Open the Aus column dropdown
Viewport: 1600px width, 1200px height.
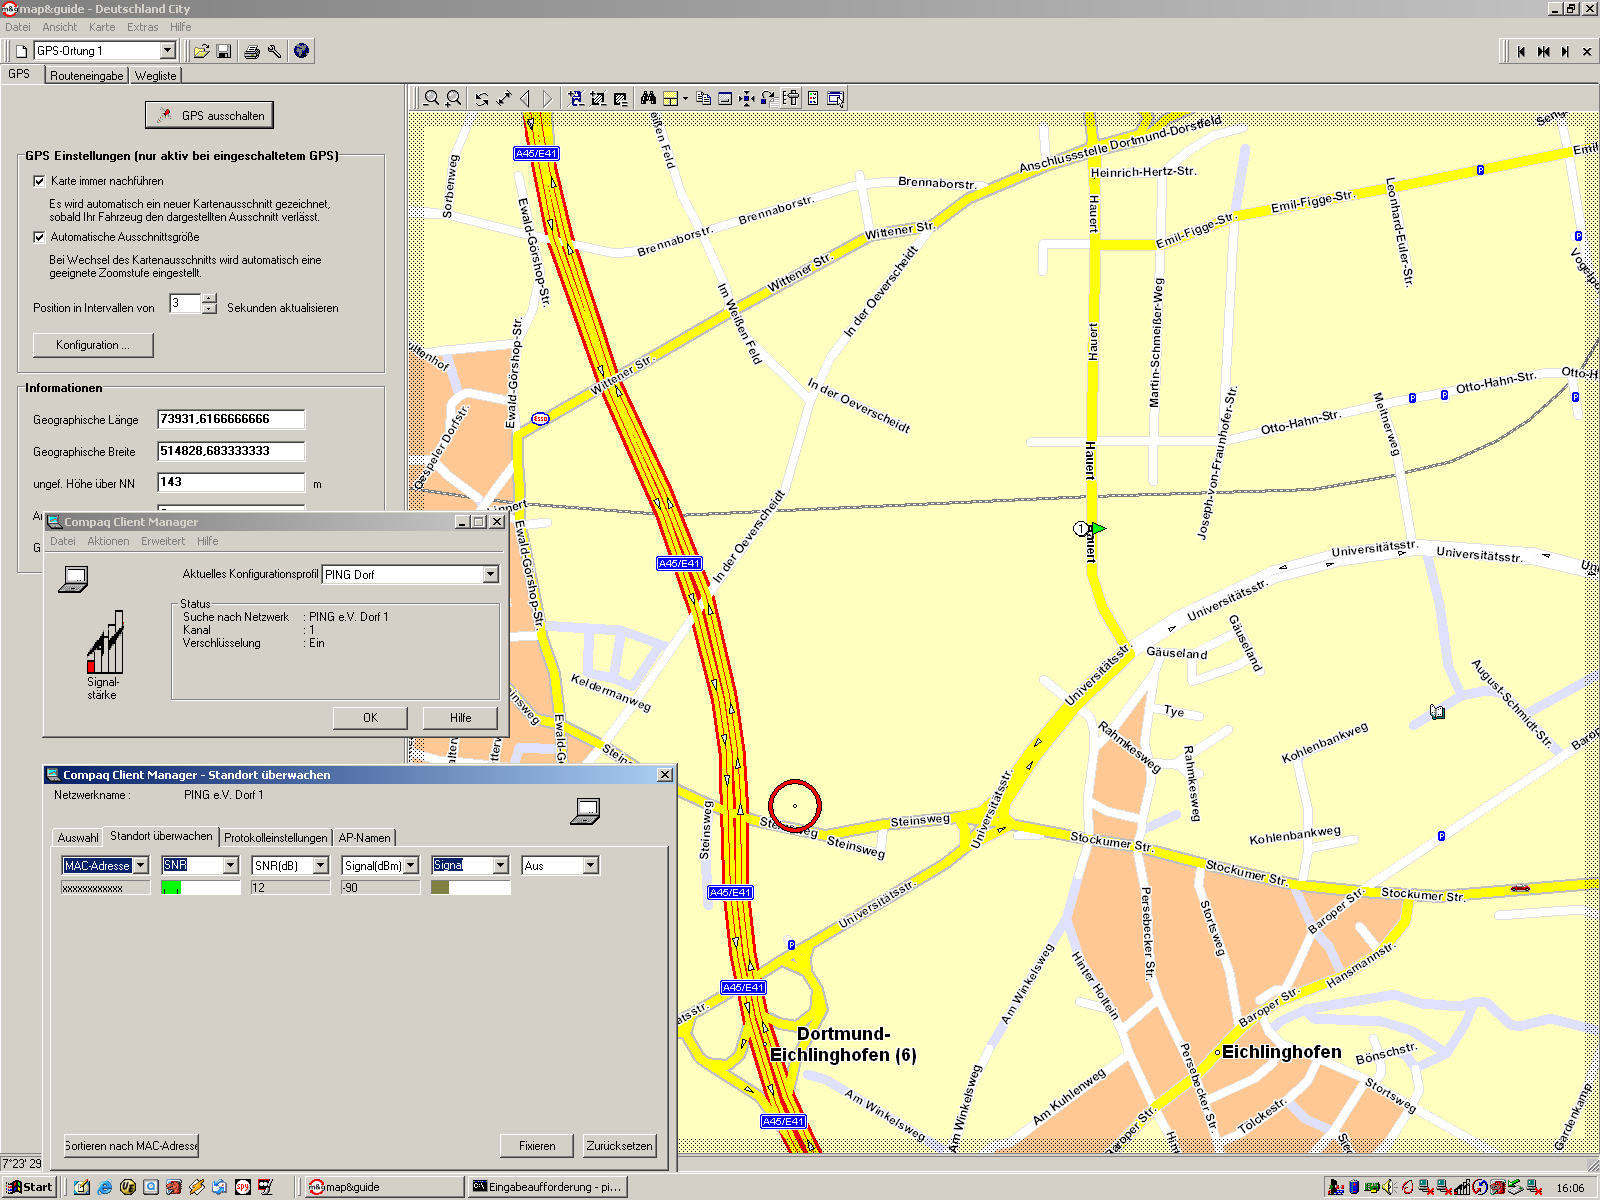(x=590, y=865)
